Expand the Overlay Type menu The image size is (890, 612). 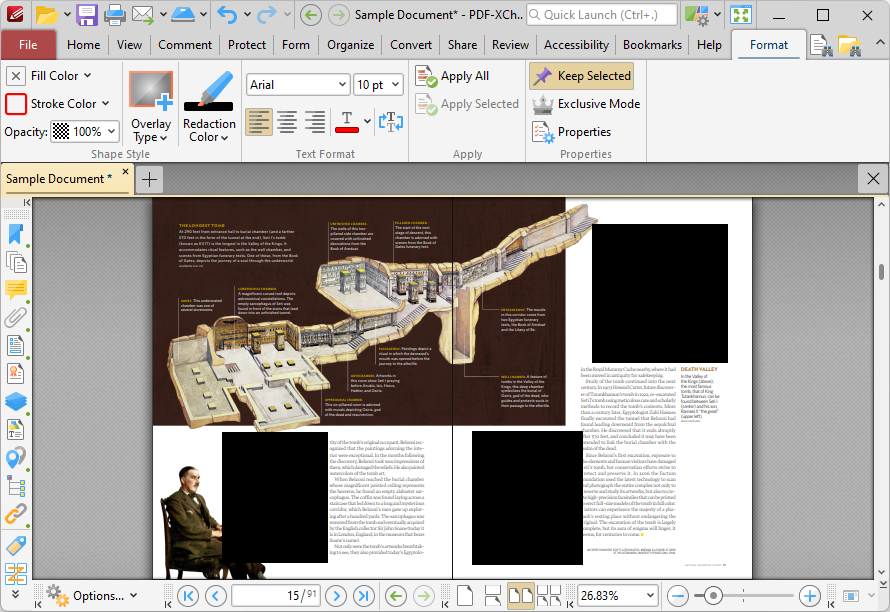click(150, 131)
